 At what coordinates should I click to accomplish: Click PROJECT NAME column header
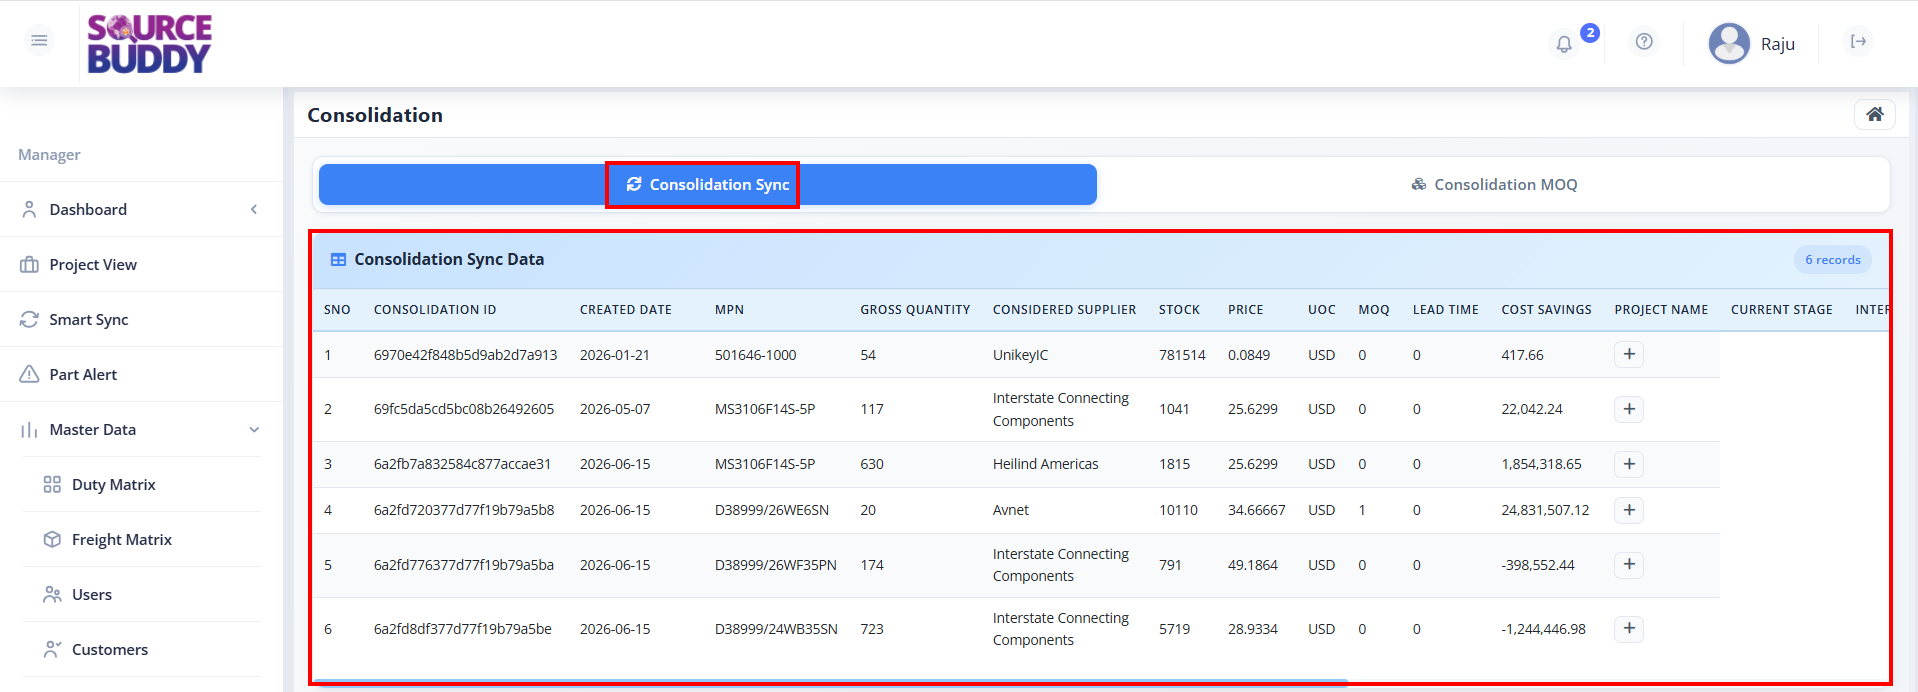pos(1661,310)
